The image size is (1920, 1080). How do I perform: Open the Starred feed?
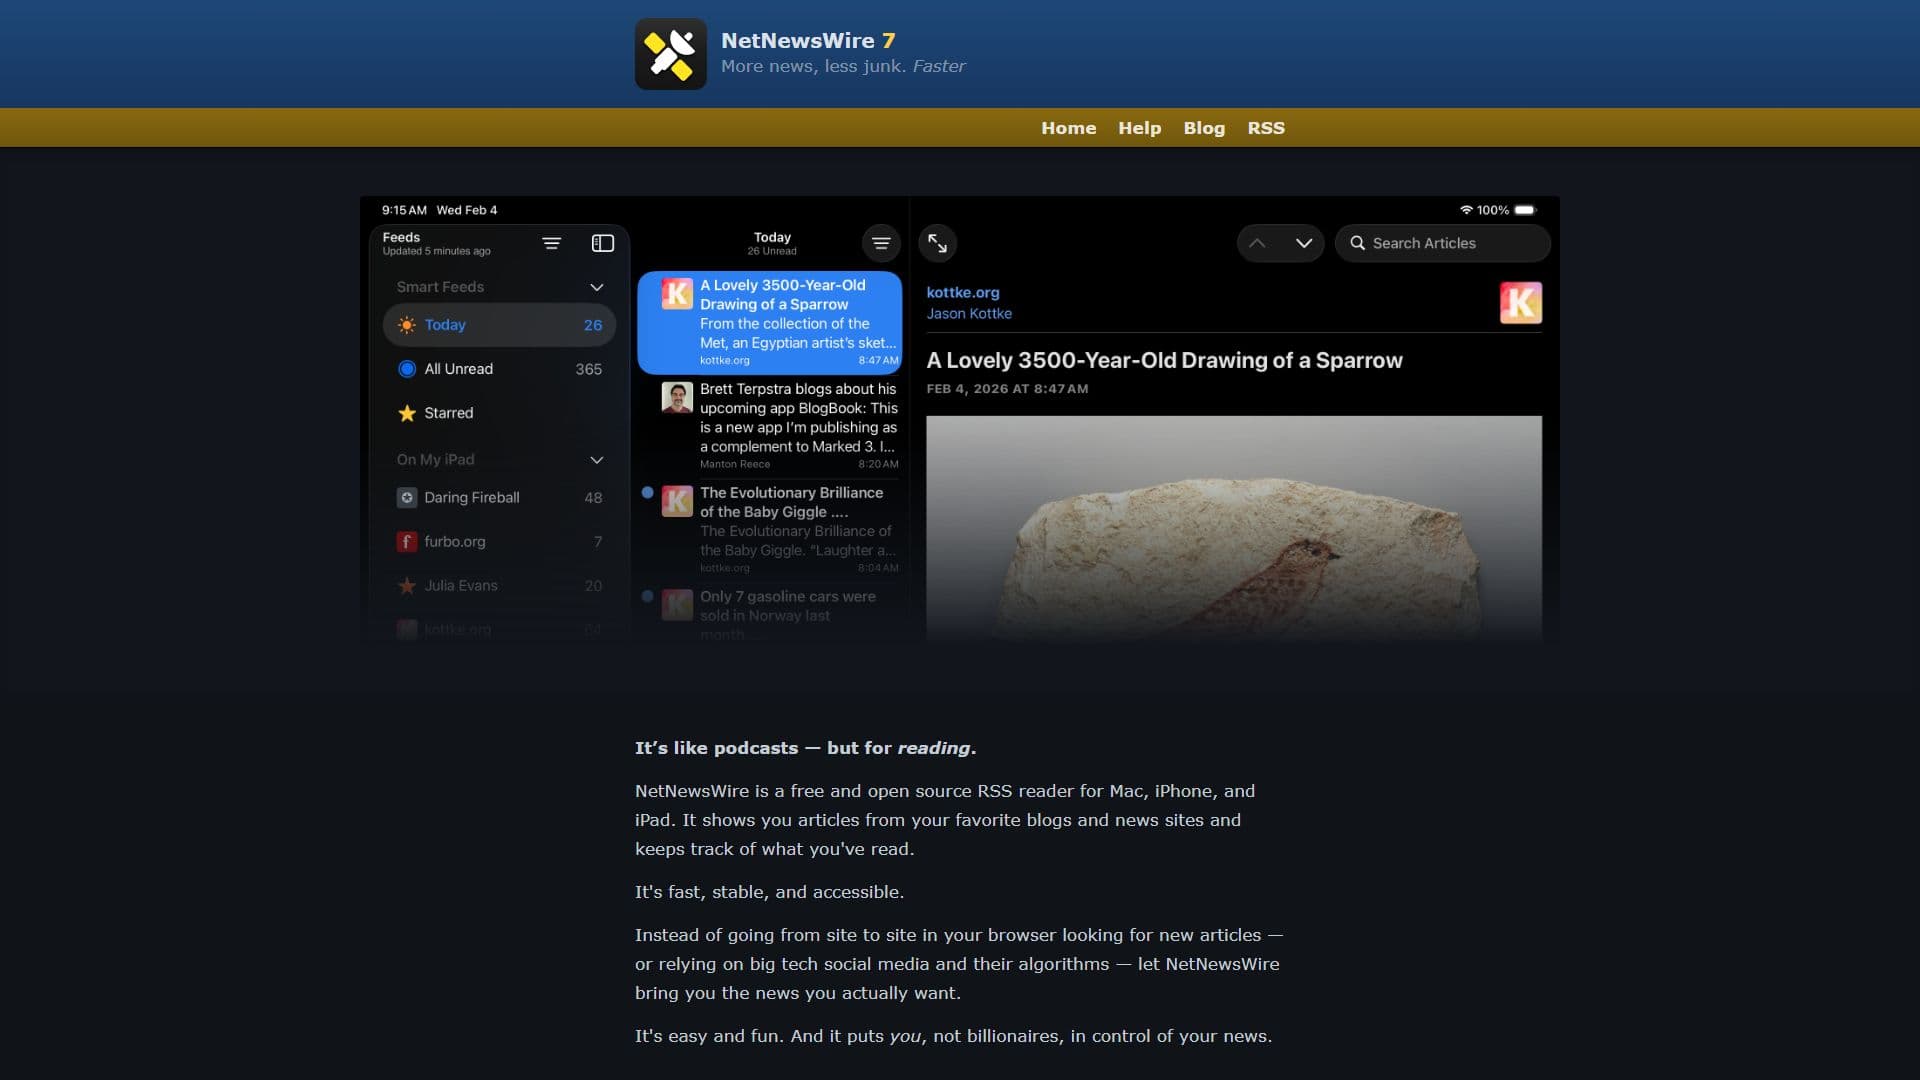tap(499, 413)
